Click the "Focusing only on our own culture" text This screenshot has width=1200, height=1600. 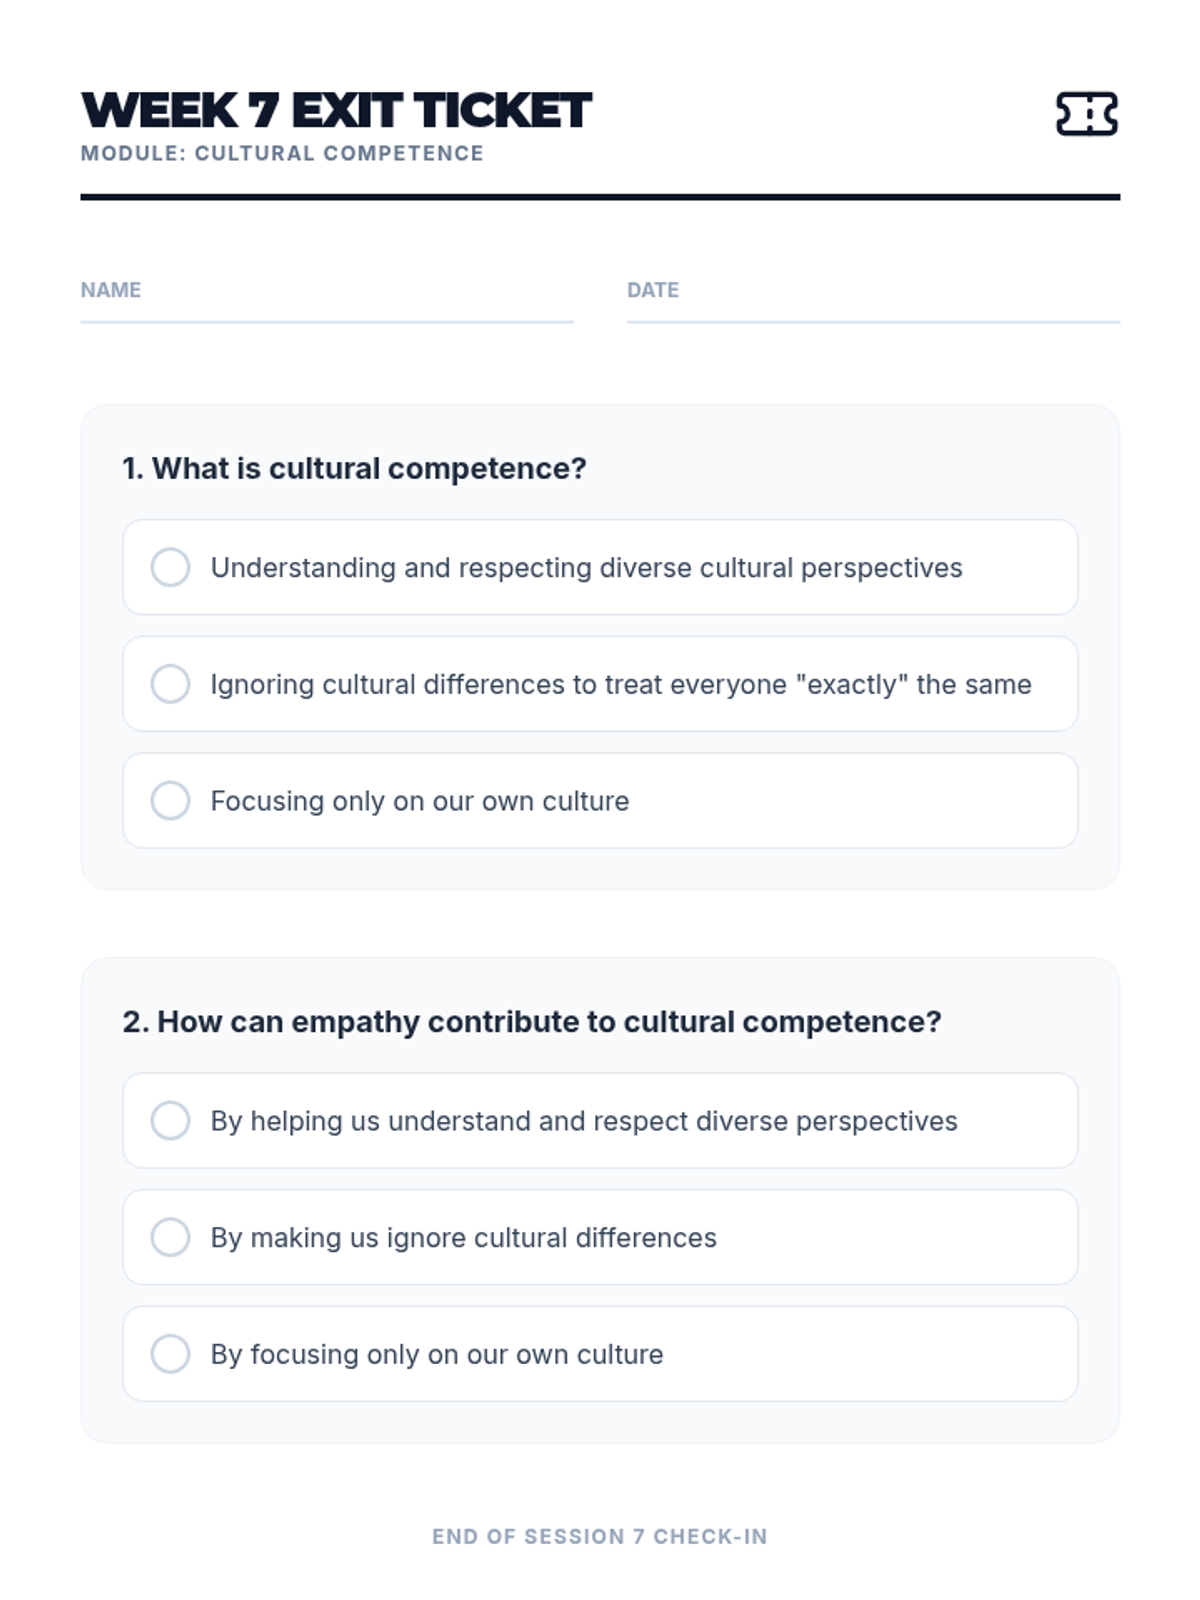coord(419,802)
